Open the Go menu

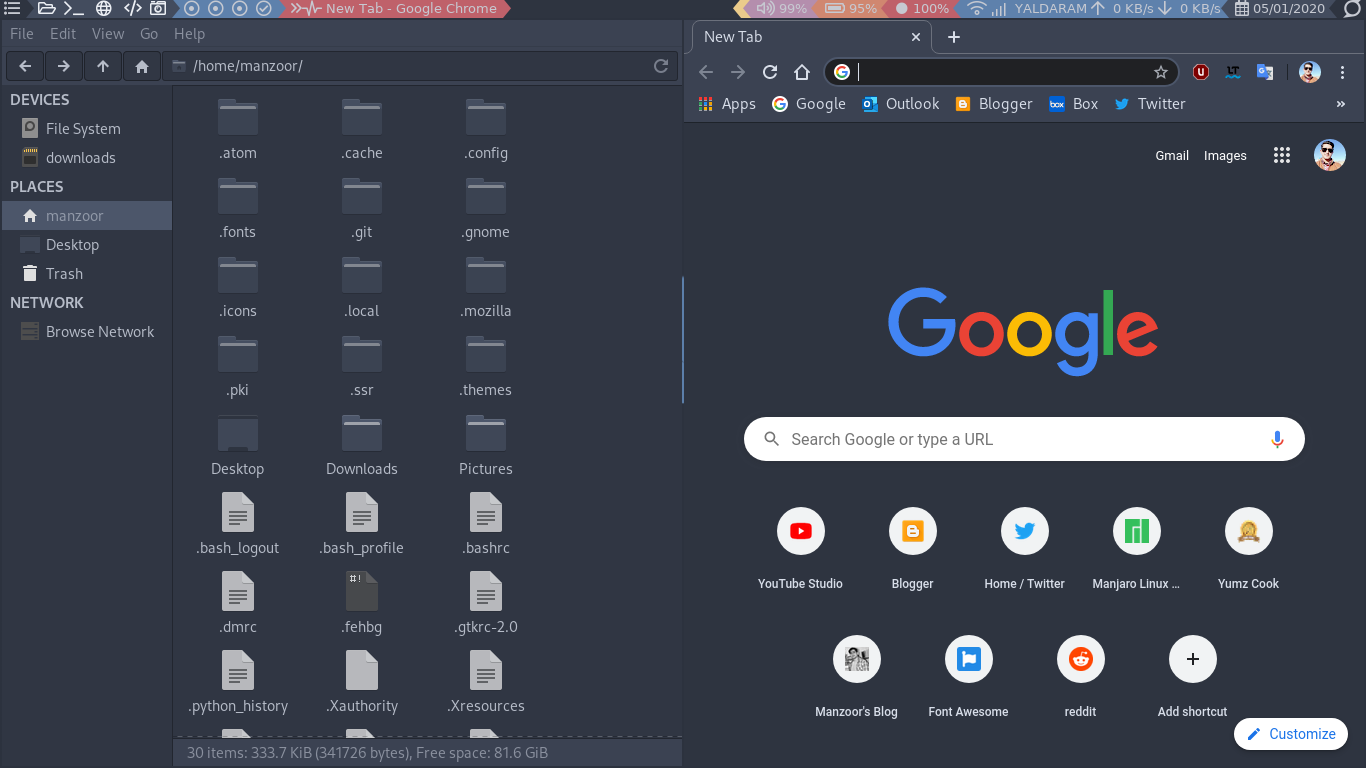tap(149, 34)
